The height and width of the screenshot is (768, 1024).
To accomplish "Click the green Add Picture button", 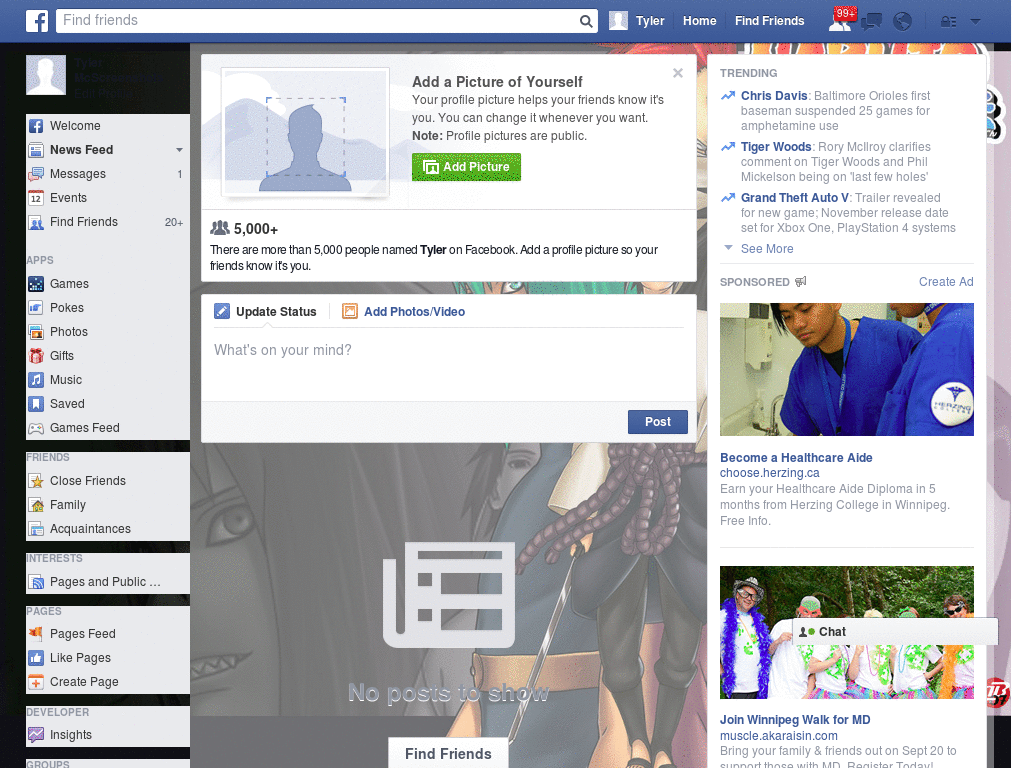I will (466, 167).
